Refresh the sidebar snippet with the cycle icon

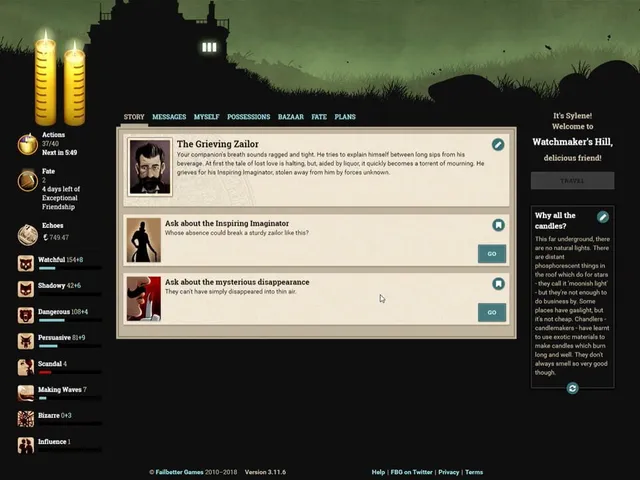pyautogui.click(x=572, y=388)
